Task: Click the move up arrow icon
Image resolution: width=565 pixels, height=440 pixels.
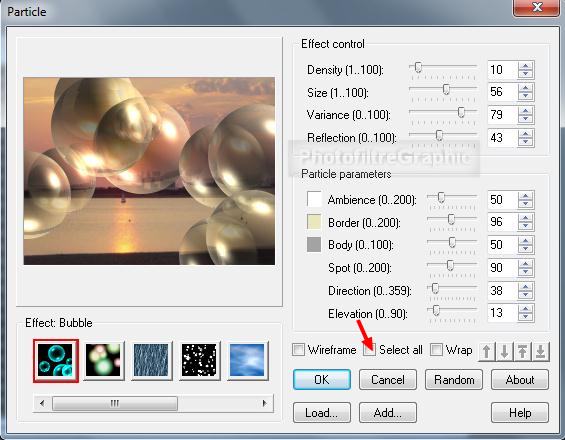Action: point(487,351)
